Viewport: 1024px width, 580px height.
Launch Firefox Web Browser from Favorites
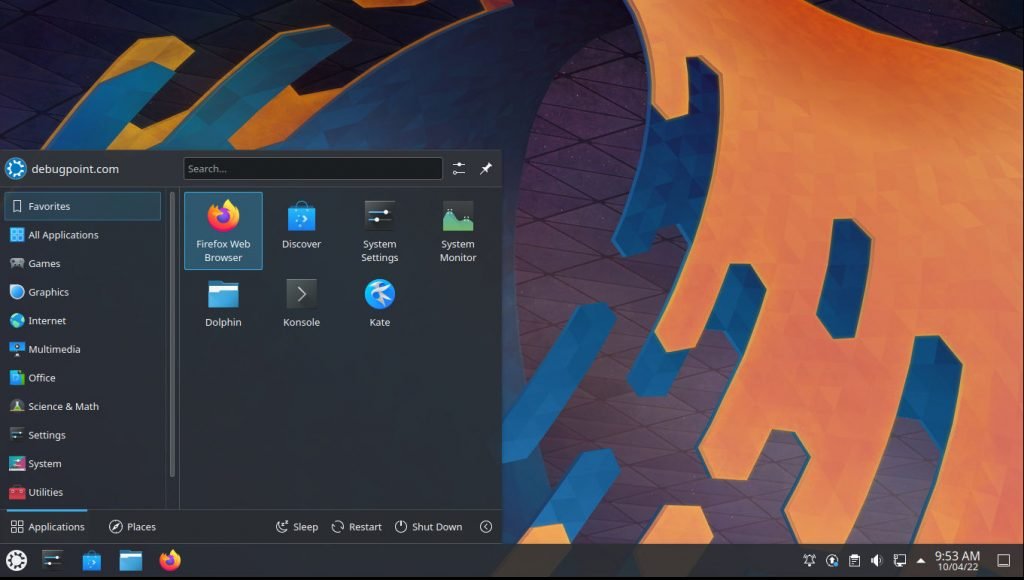click(222, 230)
